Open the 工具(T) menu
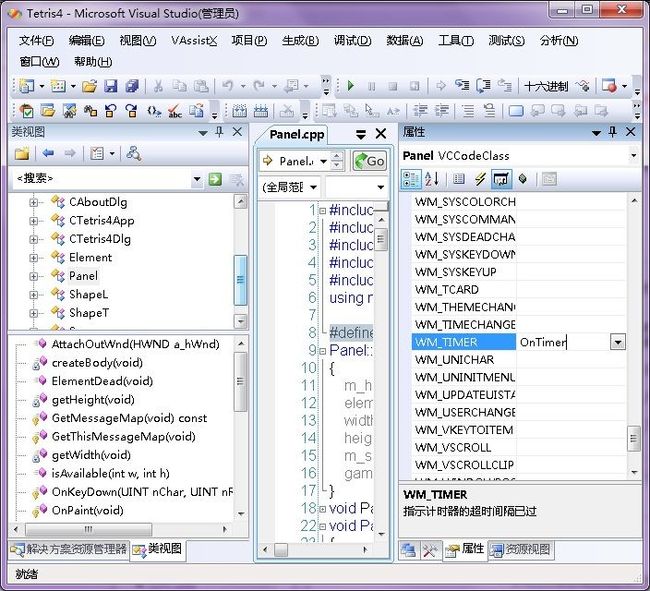The height and width of the screenshot is (591, 650). [x=456, y=41]
